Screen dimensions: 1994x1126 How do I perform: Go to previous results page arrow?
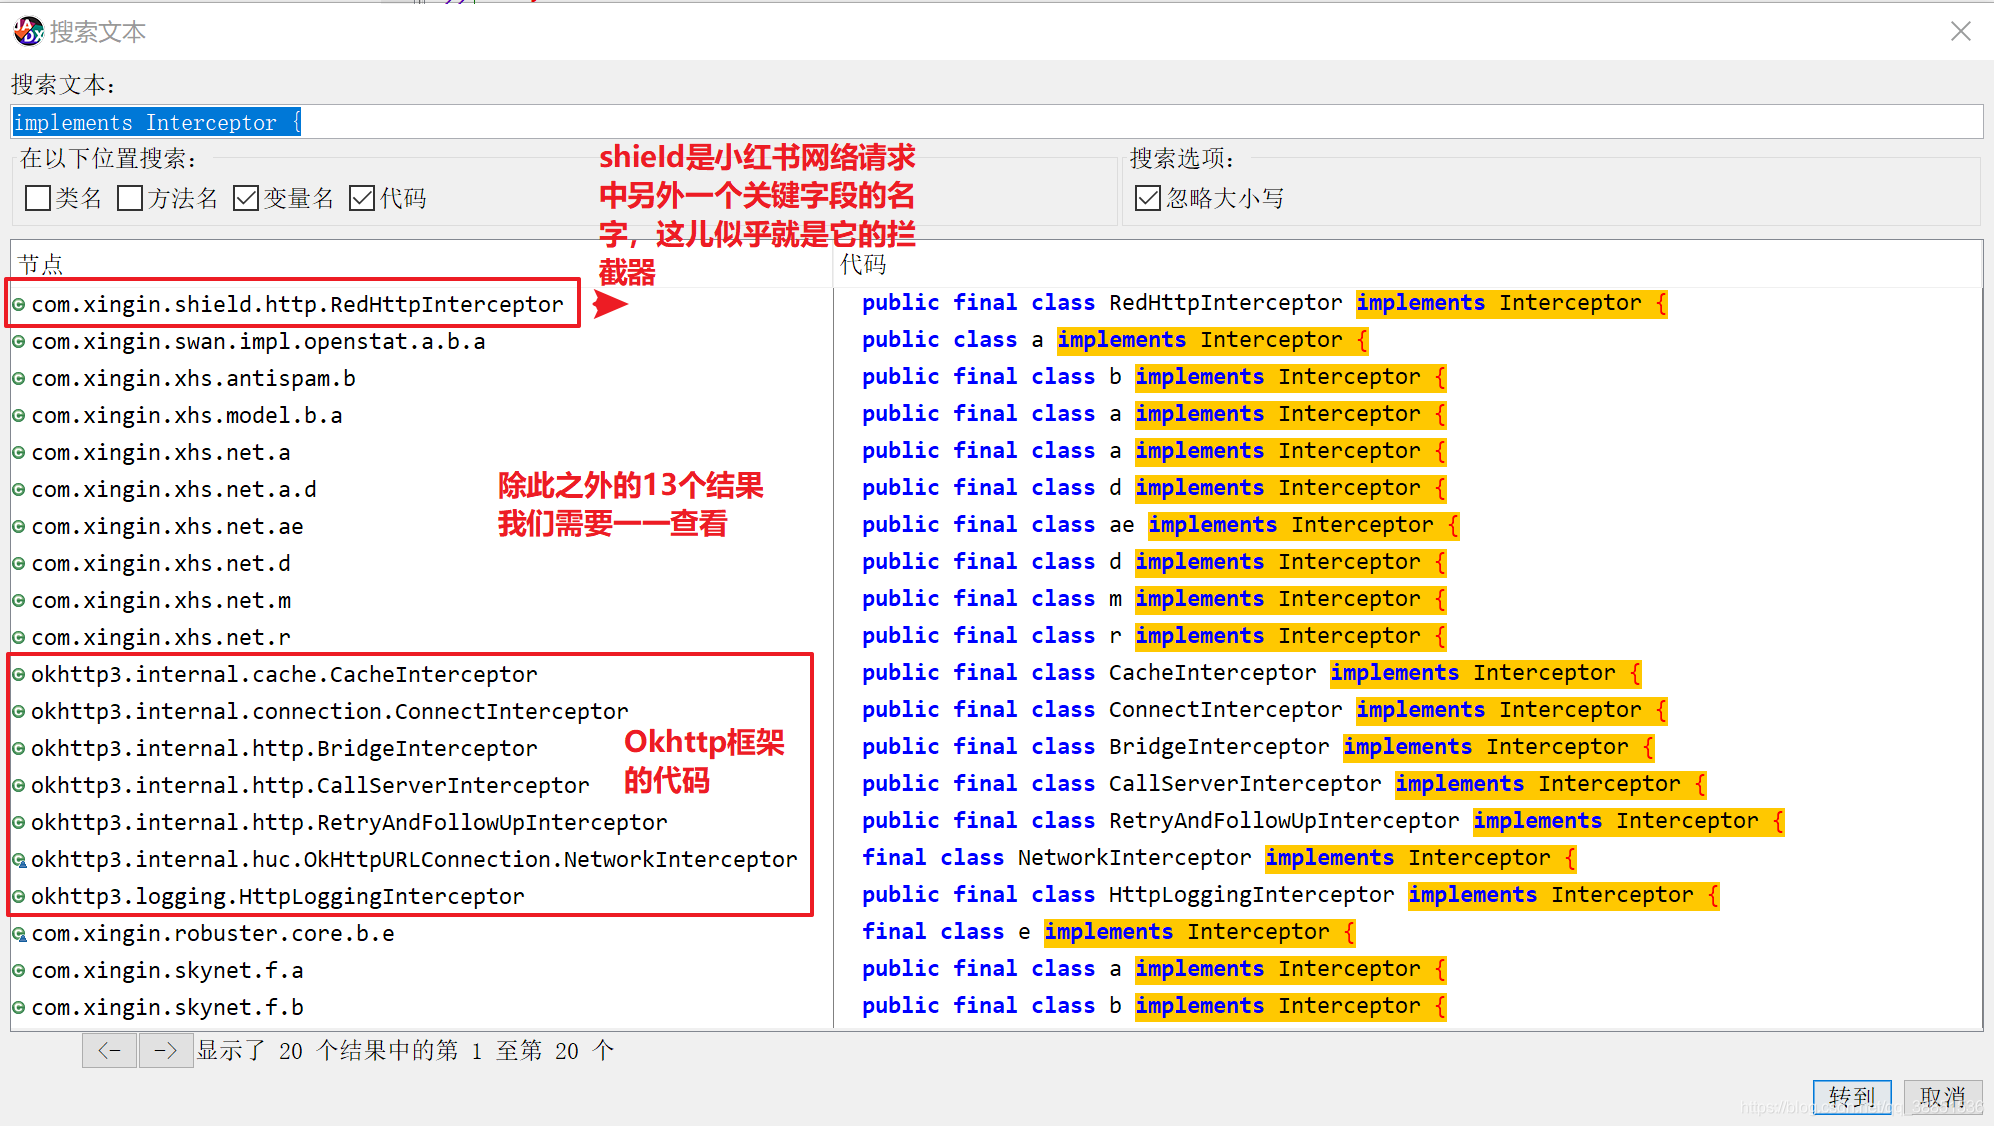tap(109, 1051)
